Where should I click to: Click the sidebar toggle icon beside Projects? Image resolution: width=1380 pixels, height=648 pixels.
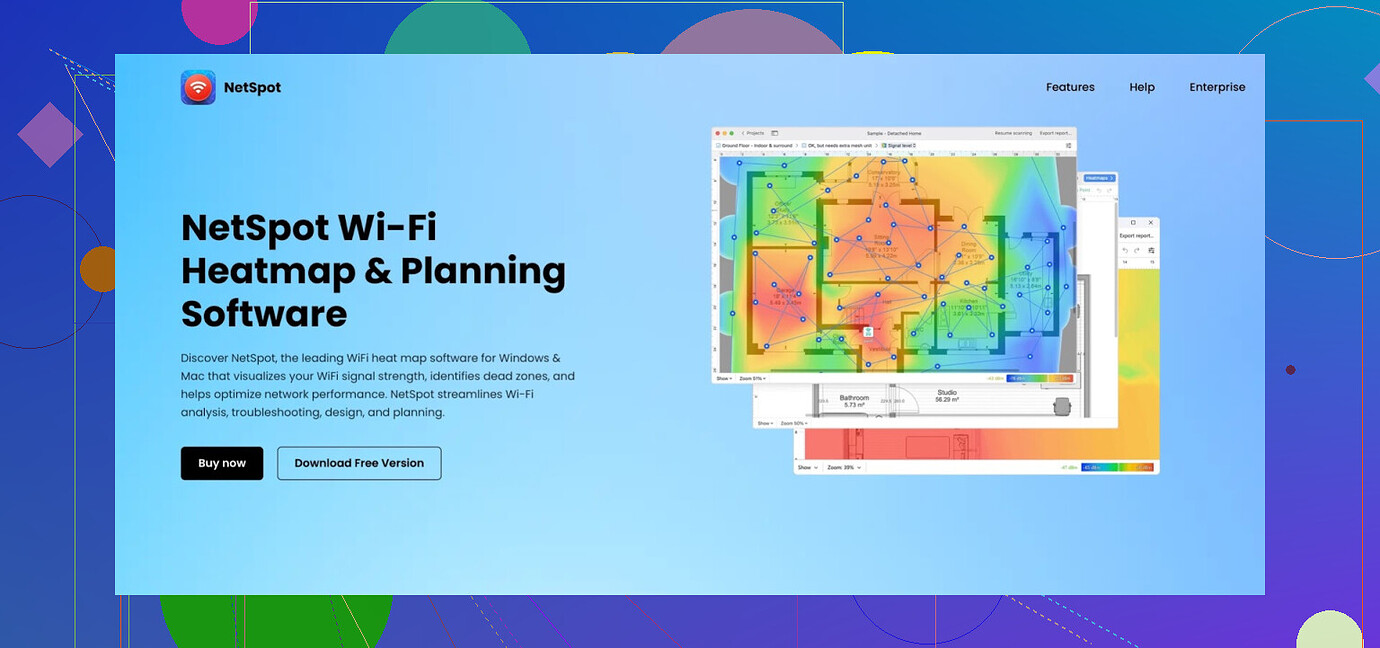coord(775,133)
